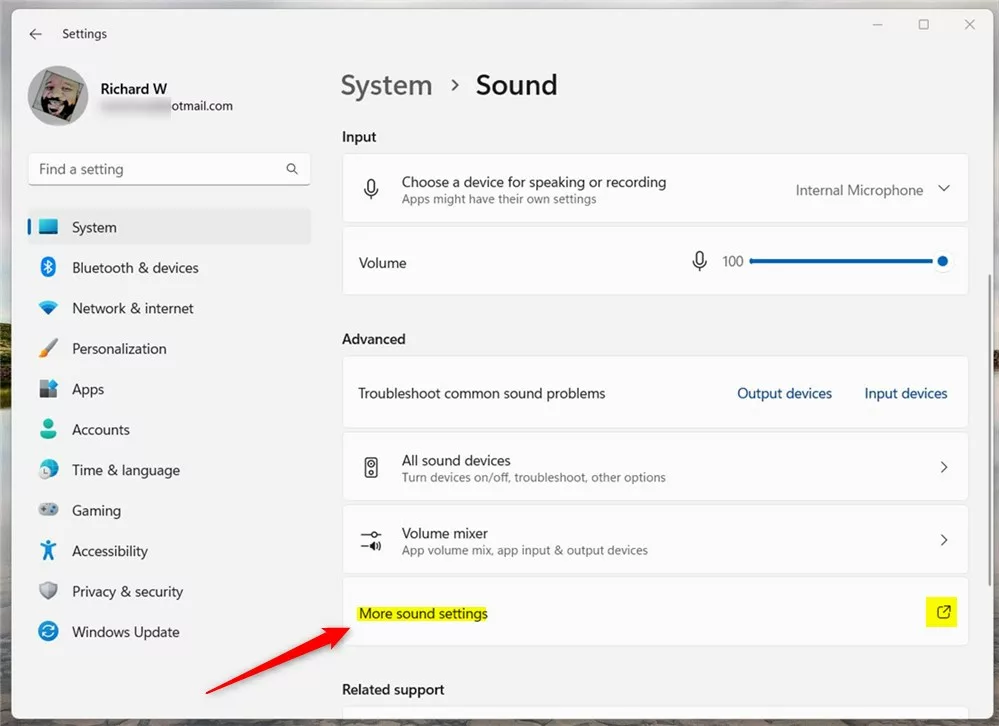Image resolution: width=999 pixels, height=726 pixels.
Task: Click the Bluetooth & devices icon
Action: coord(48,268)
